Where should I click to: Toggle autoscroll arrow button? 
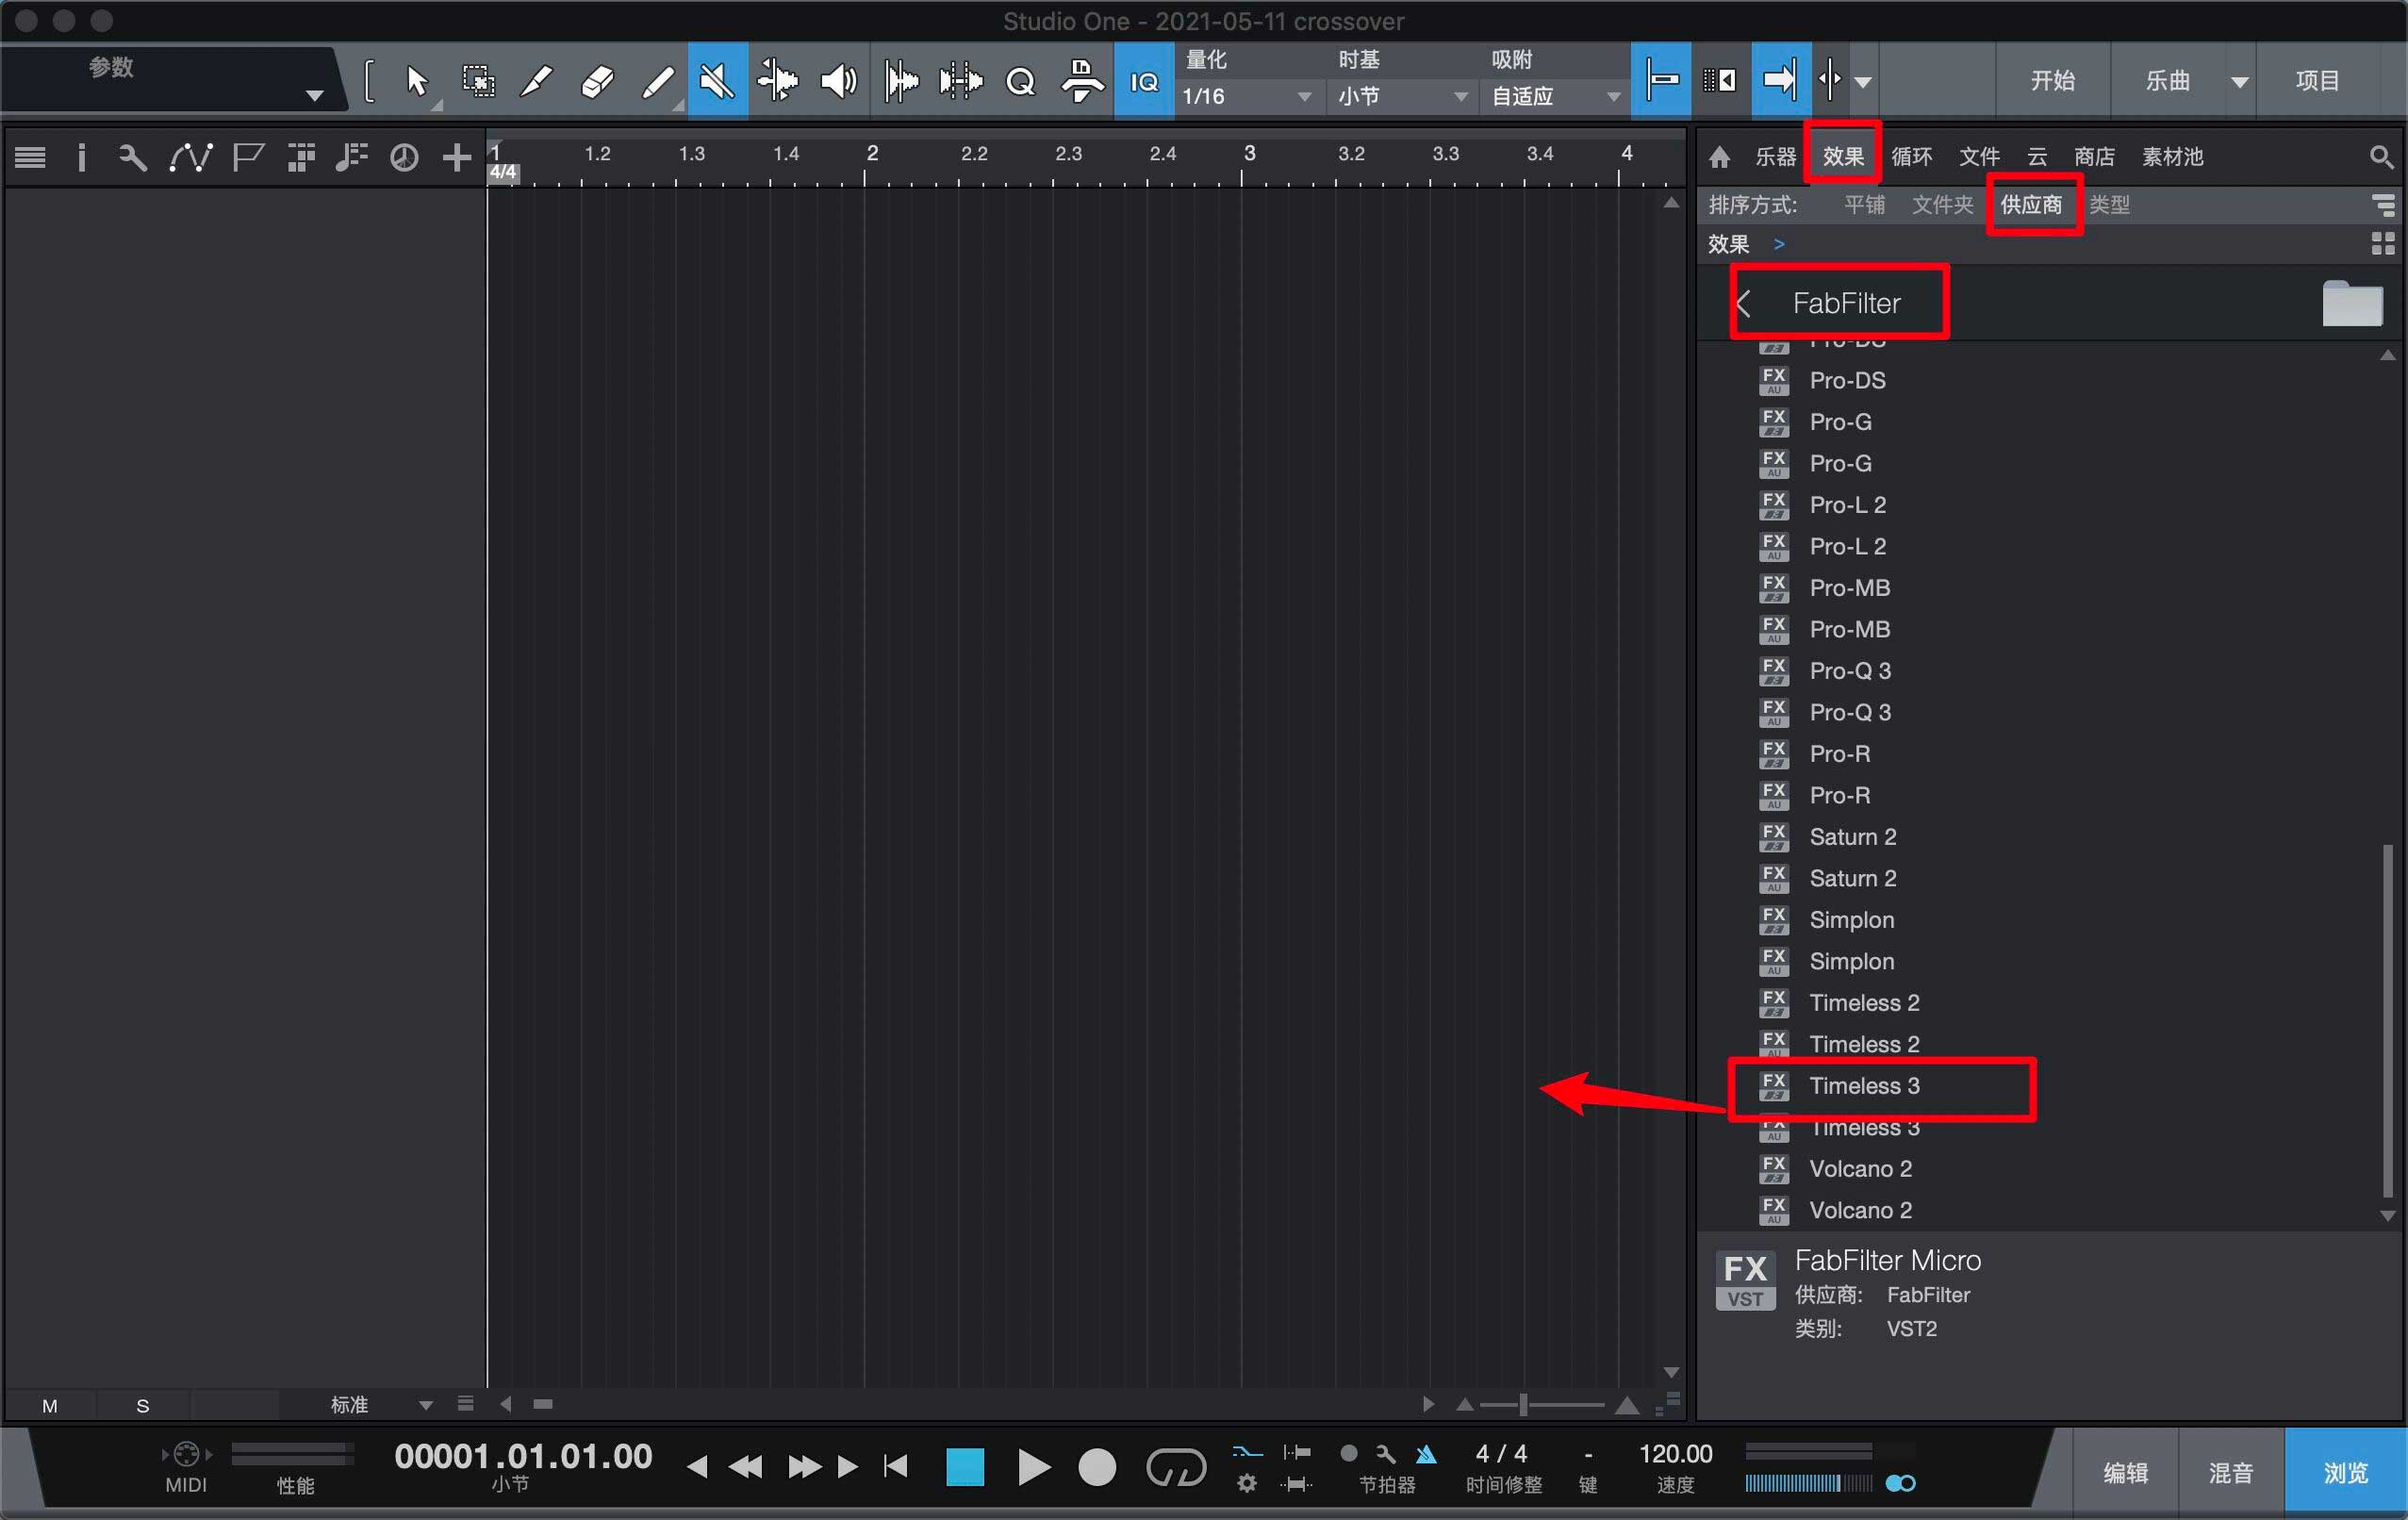(x=1780, y=80)
